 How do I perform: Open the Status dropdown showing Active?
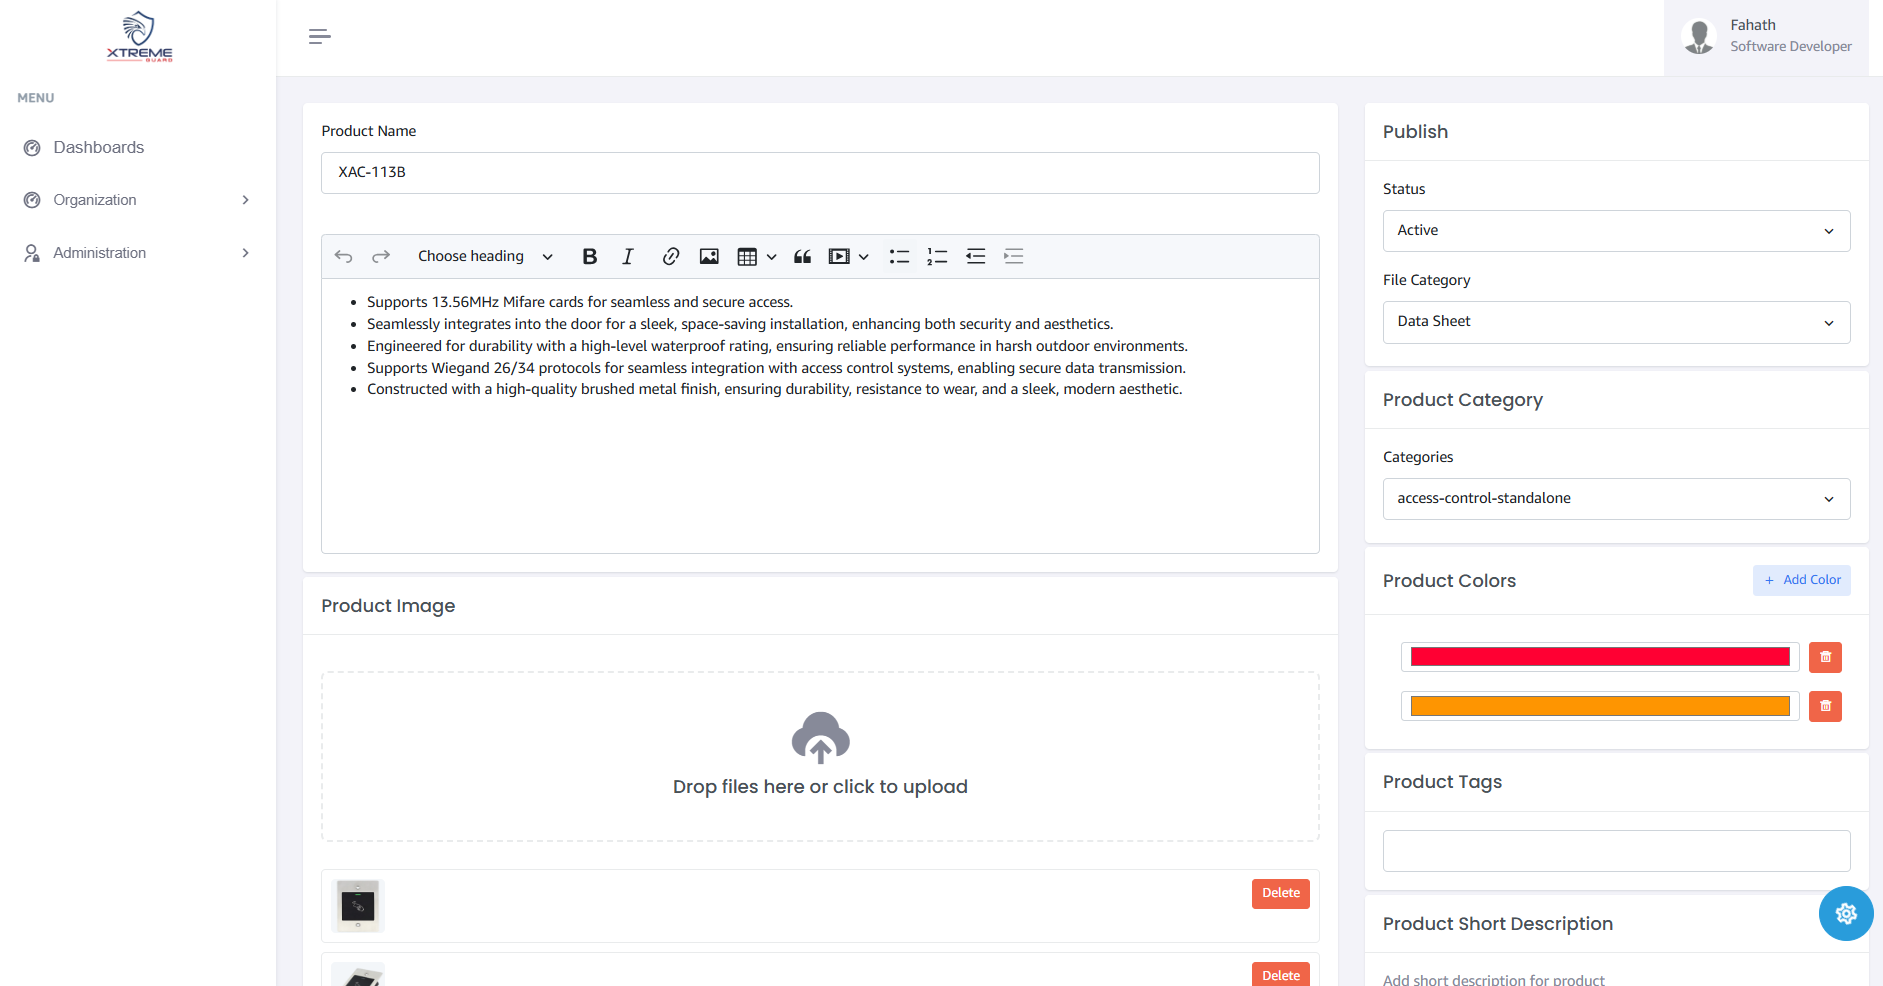point(1616,231)
